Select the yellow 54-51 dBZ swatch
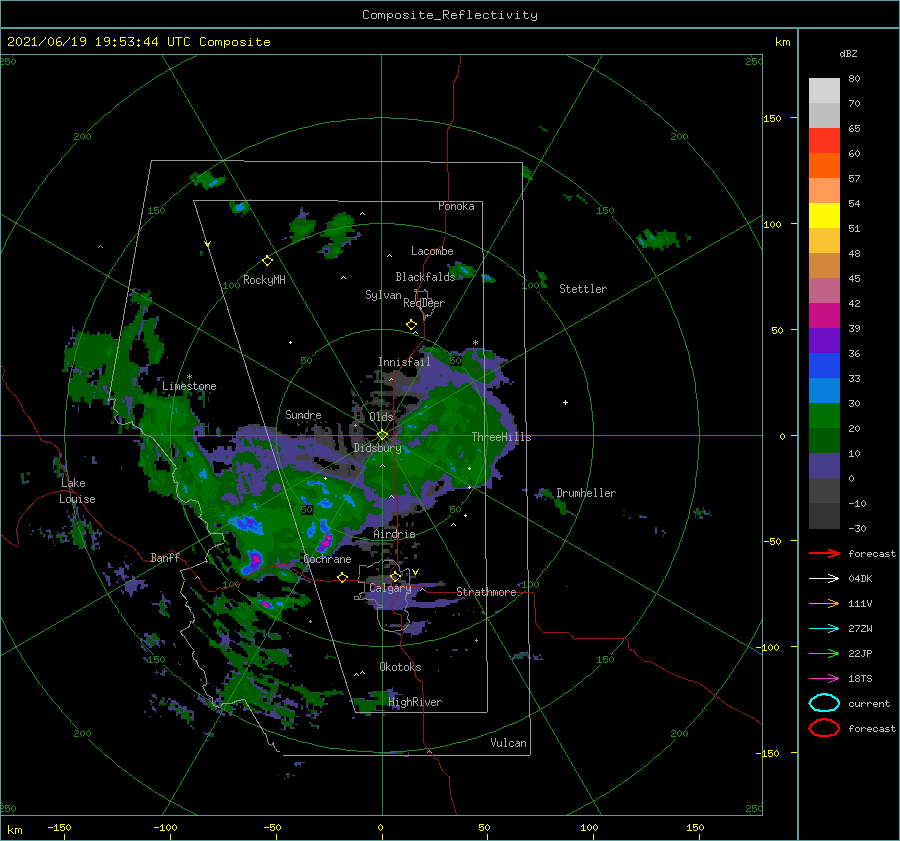This screenshot has height=841, width=900. (x=824, y=216)
